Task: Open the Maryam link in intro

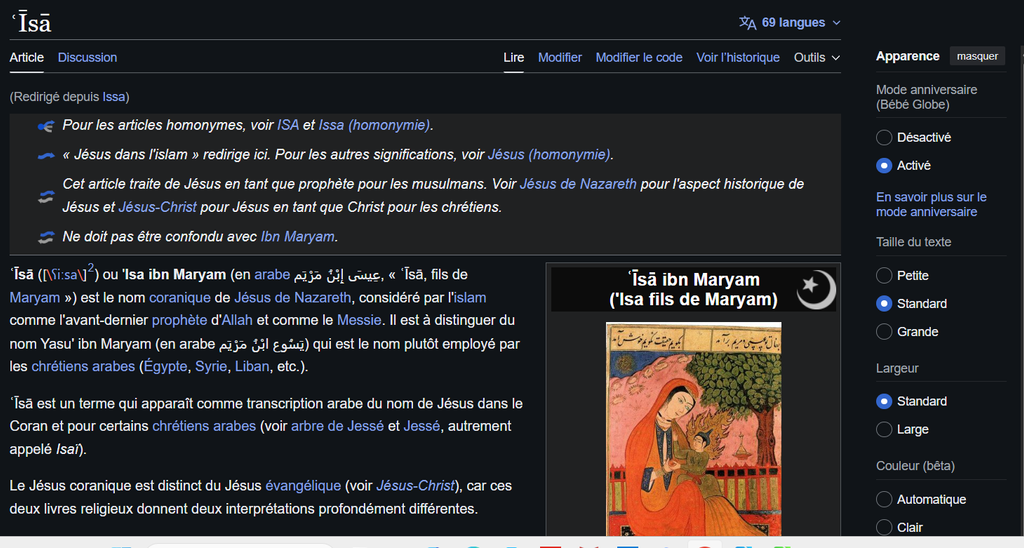Action: (35, 298)
